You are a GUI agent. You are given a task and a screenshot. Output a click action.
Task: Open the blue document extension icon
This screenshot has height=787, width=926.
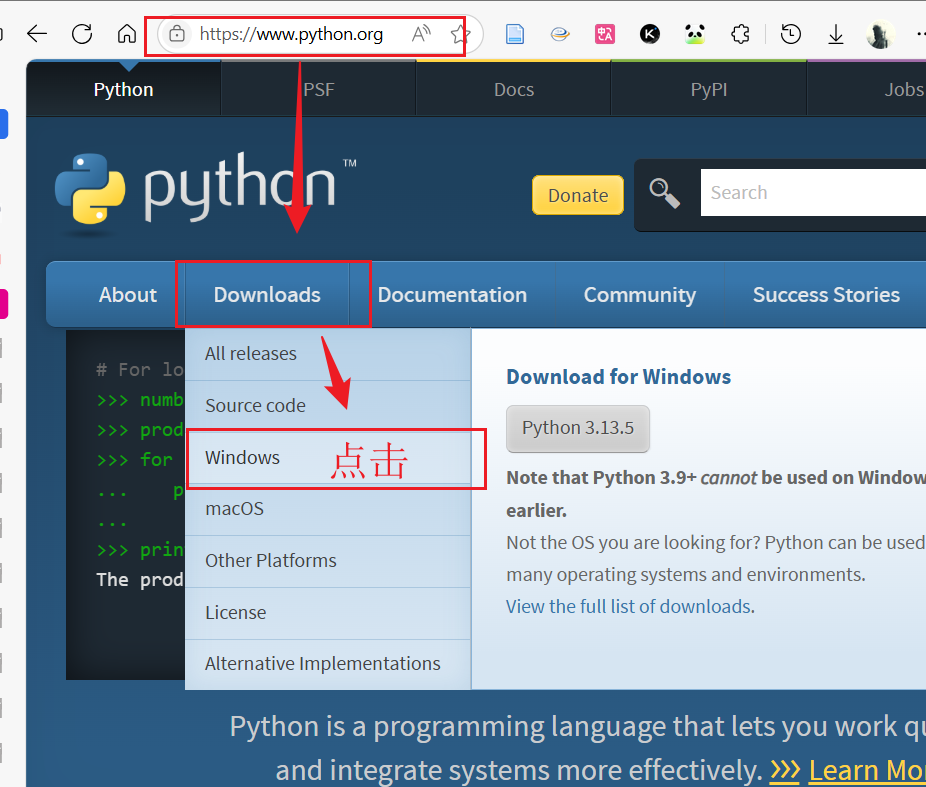tap(515, 34)
